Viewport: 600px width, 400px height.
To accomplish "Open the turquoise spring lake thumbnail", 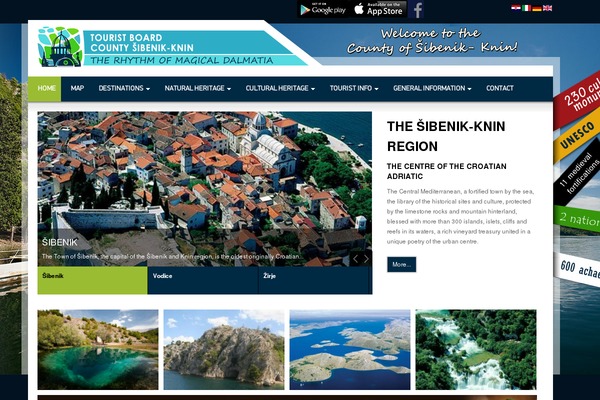I will [98, 349].
